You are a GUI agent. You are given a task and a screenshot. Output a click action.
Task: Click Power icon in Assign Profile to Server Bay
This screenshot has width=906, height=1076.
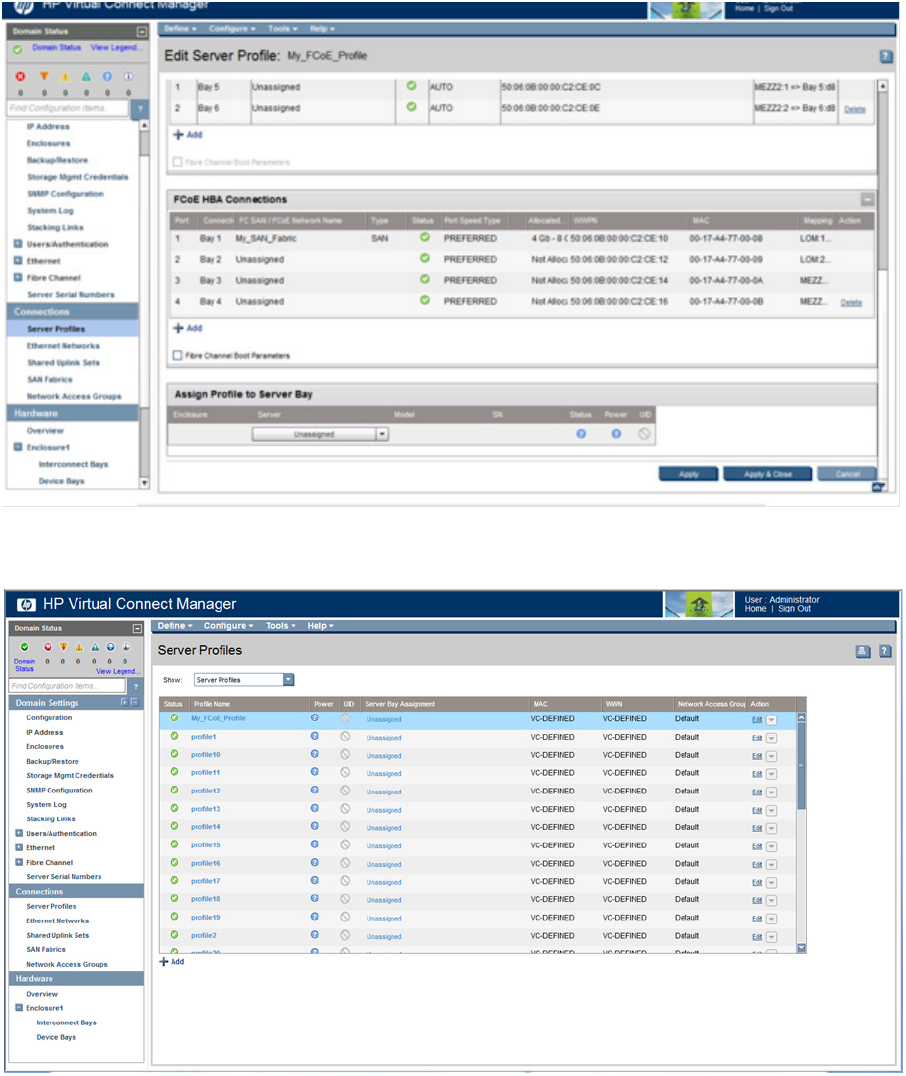(616, 434)
